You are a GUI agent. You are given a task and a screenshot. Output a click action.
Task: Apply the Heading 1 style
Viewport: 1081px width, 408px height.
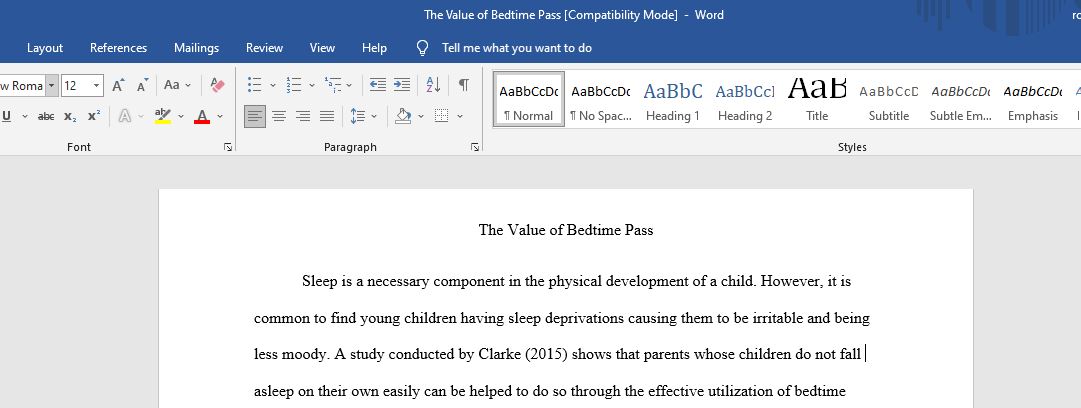673,99
